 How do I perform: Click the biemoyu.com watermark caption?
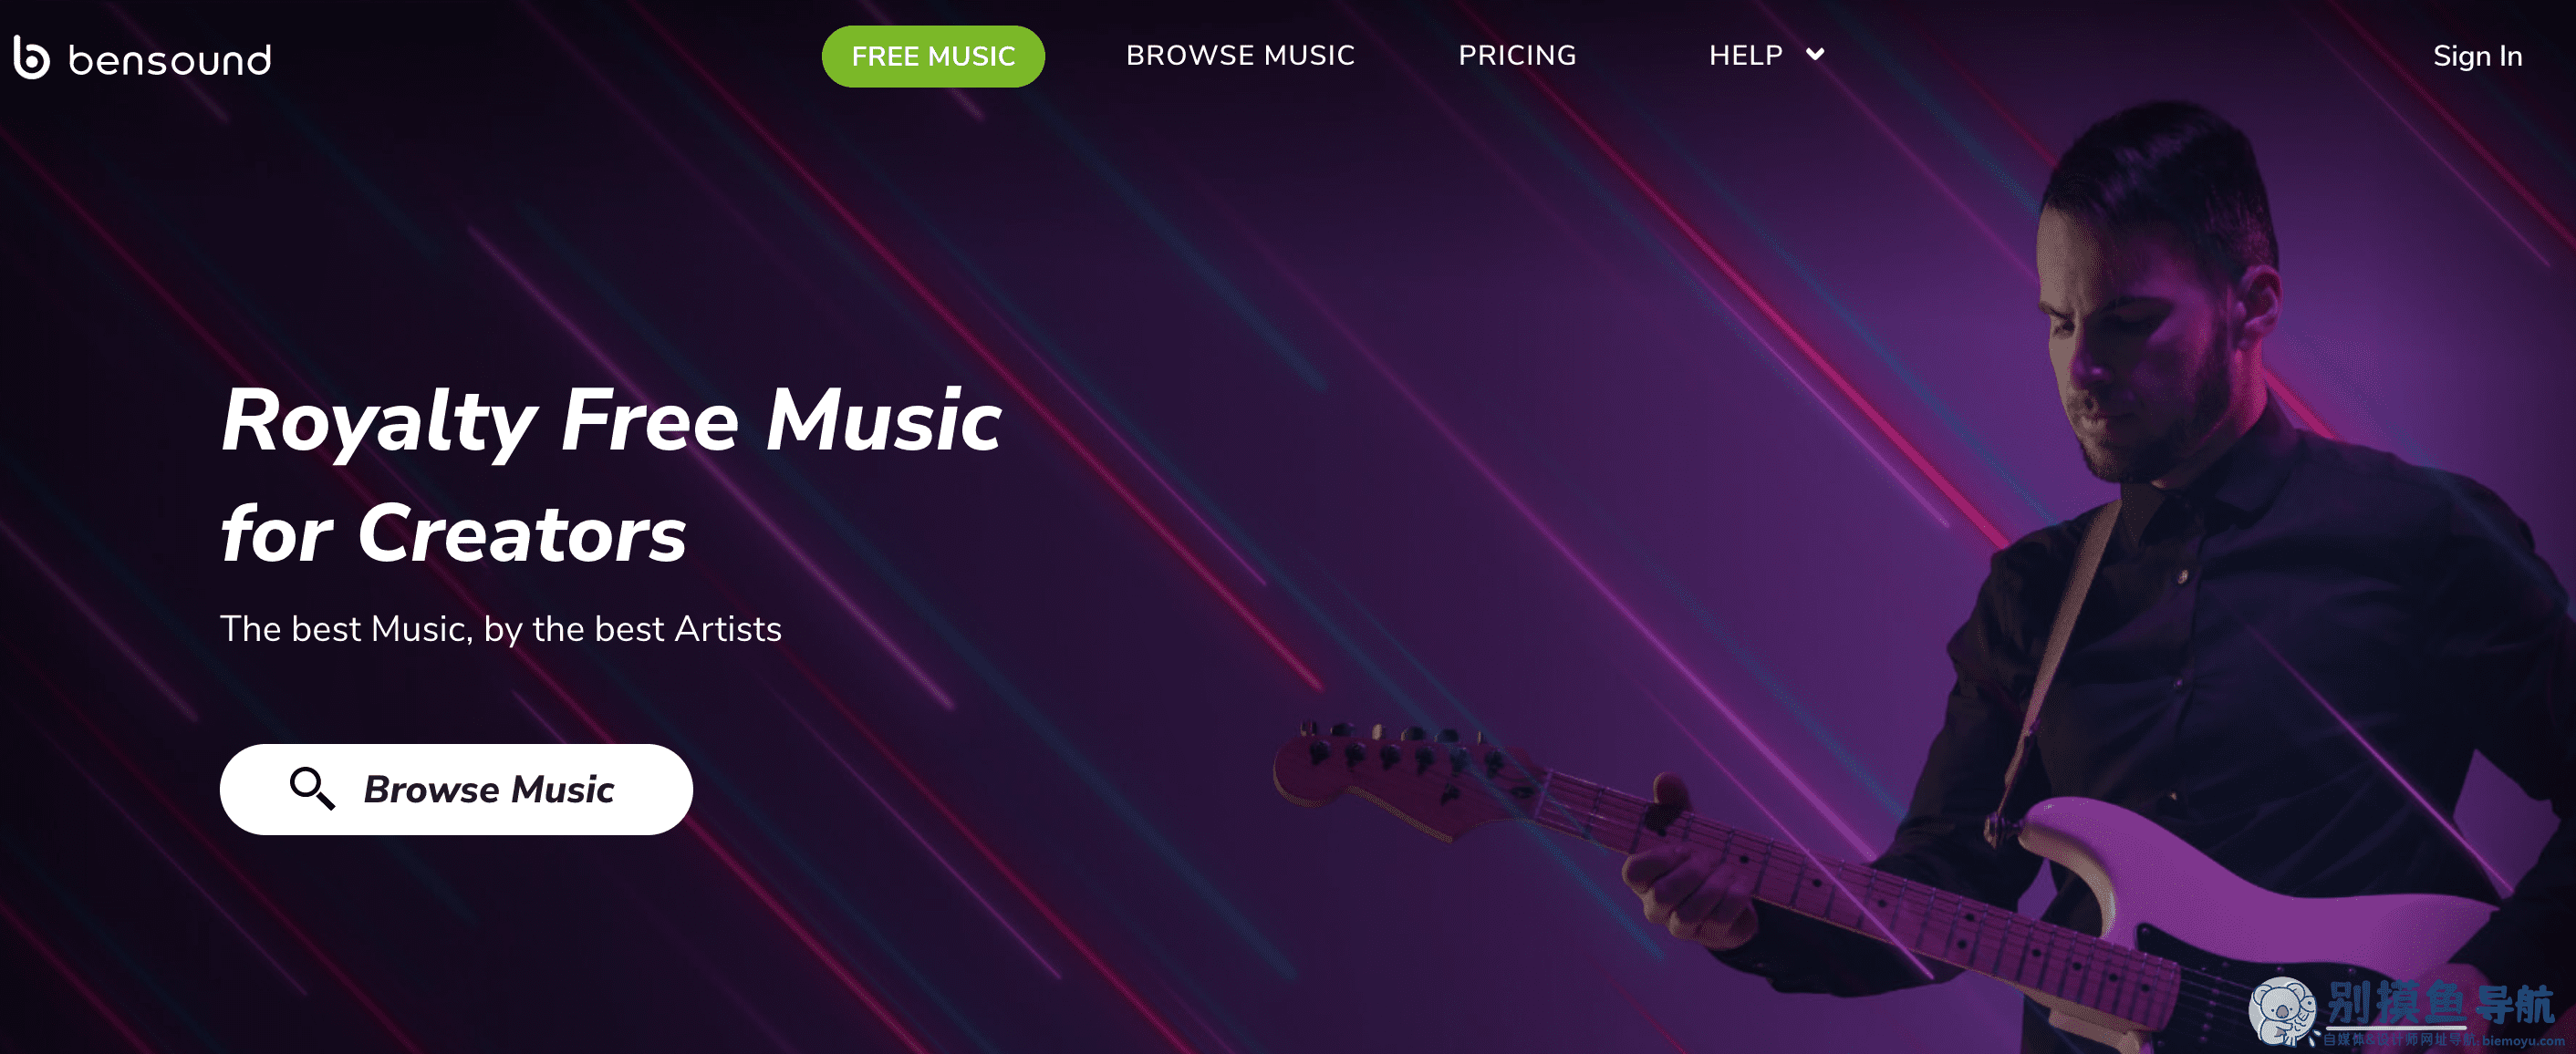pos(2523,1041)
